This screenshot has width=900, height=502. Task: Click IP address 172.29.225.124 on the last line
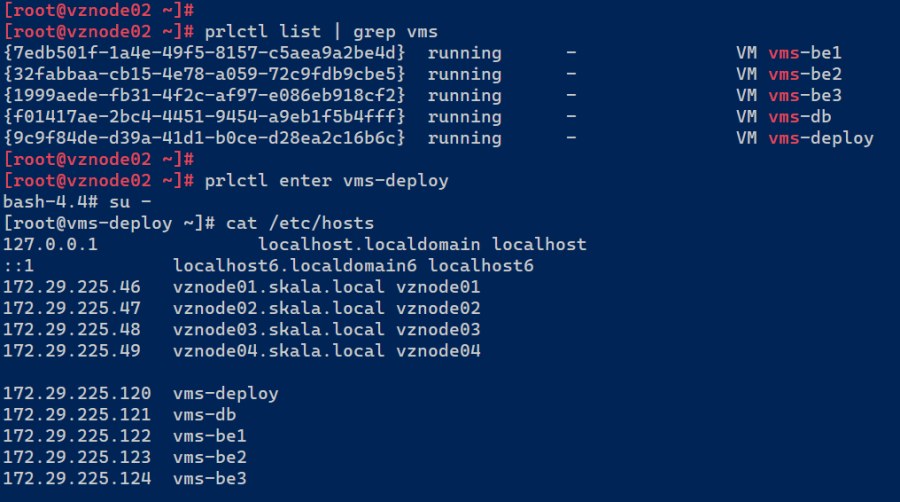[x=77, y=479]
